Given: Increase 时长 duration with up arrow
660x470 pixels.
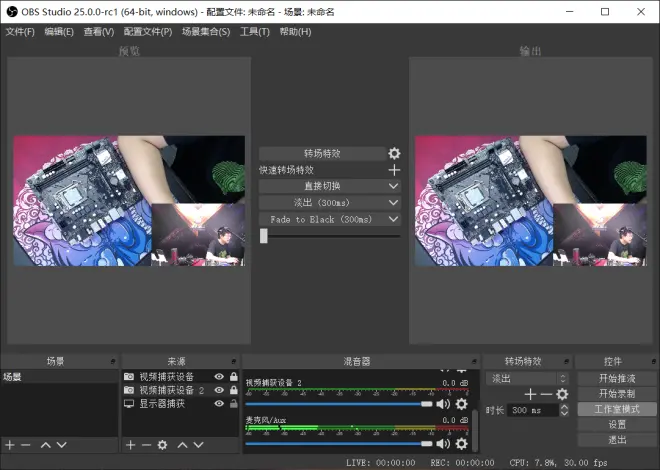Looking at the screenshot, I should 564,406.
